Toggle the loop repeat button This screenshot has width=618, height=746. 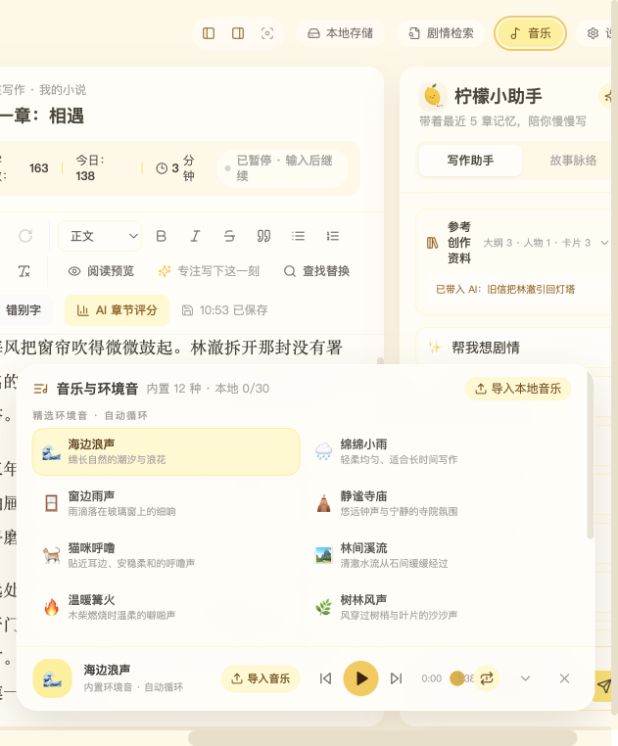(487, 678)
